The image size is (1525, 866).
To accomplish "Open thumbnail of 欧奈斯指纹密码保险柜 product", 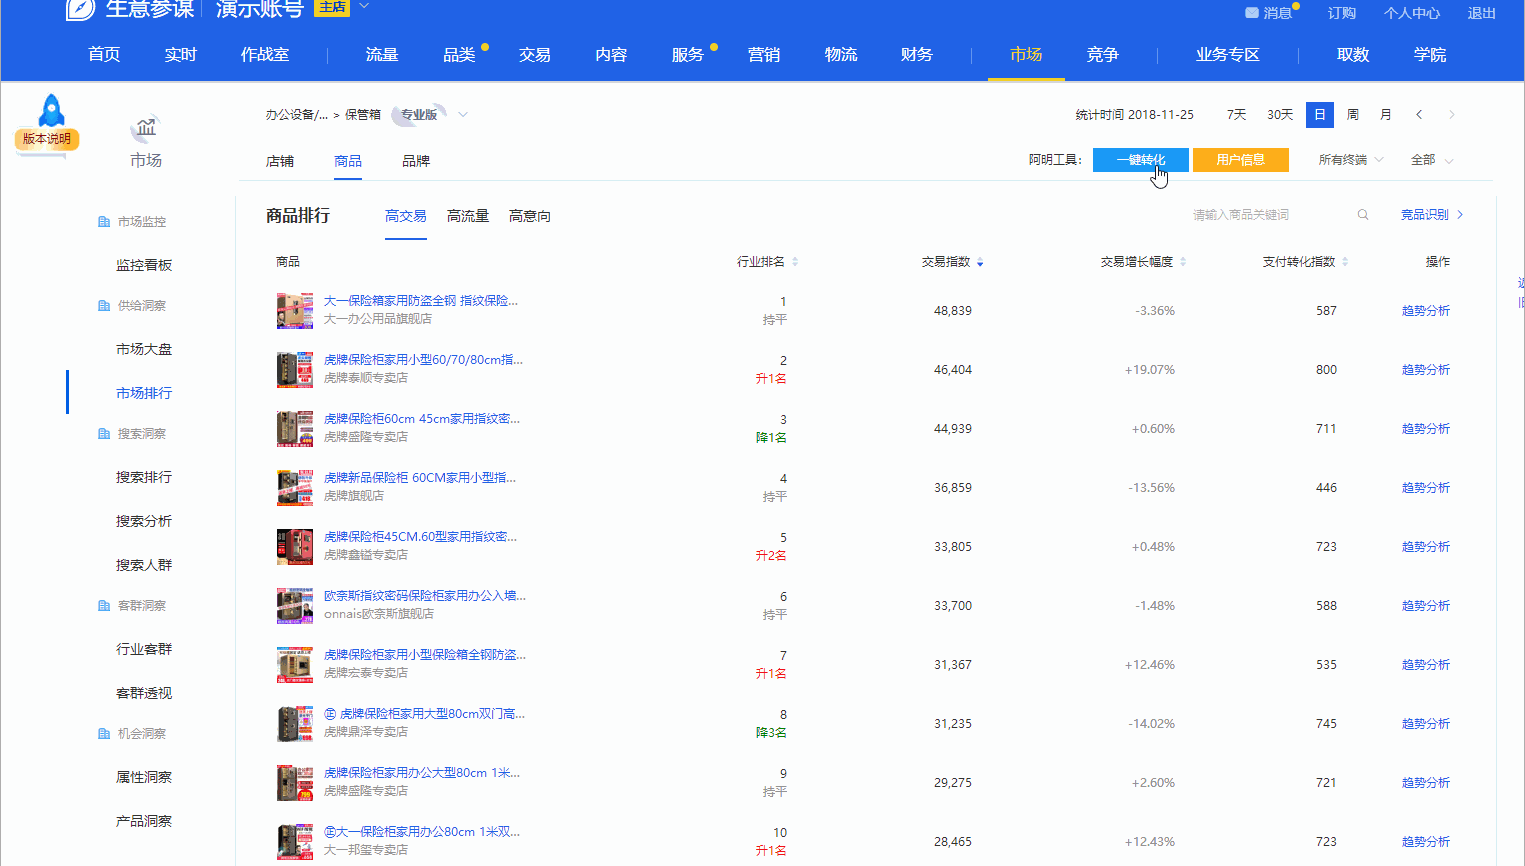I will 295,606.
